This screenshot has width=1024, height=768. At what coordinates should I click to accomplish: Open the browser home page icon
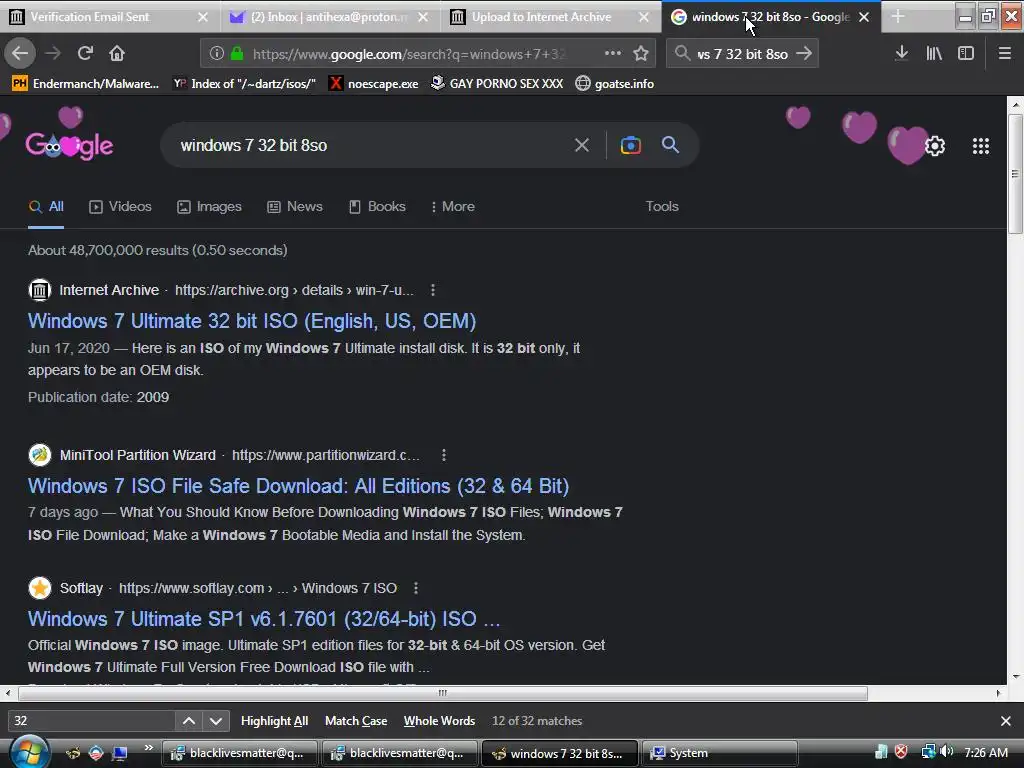pyautogui.click(x=117, y=54)
